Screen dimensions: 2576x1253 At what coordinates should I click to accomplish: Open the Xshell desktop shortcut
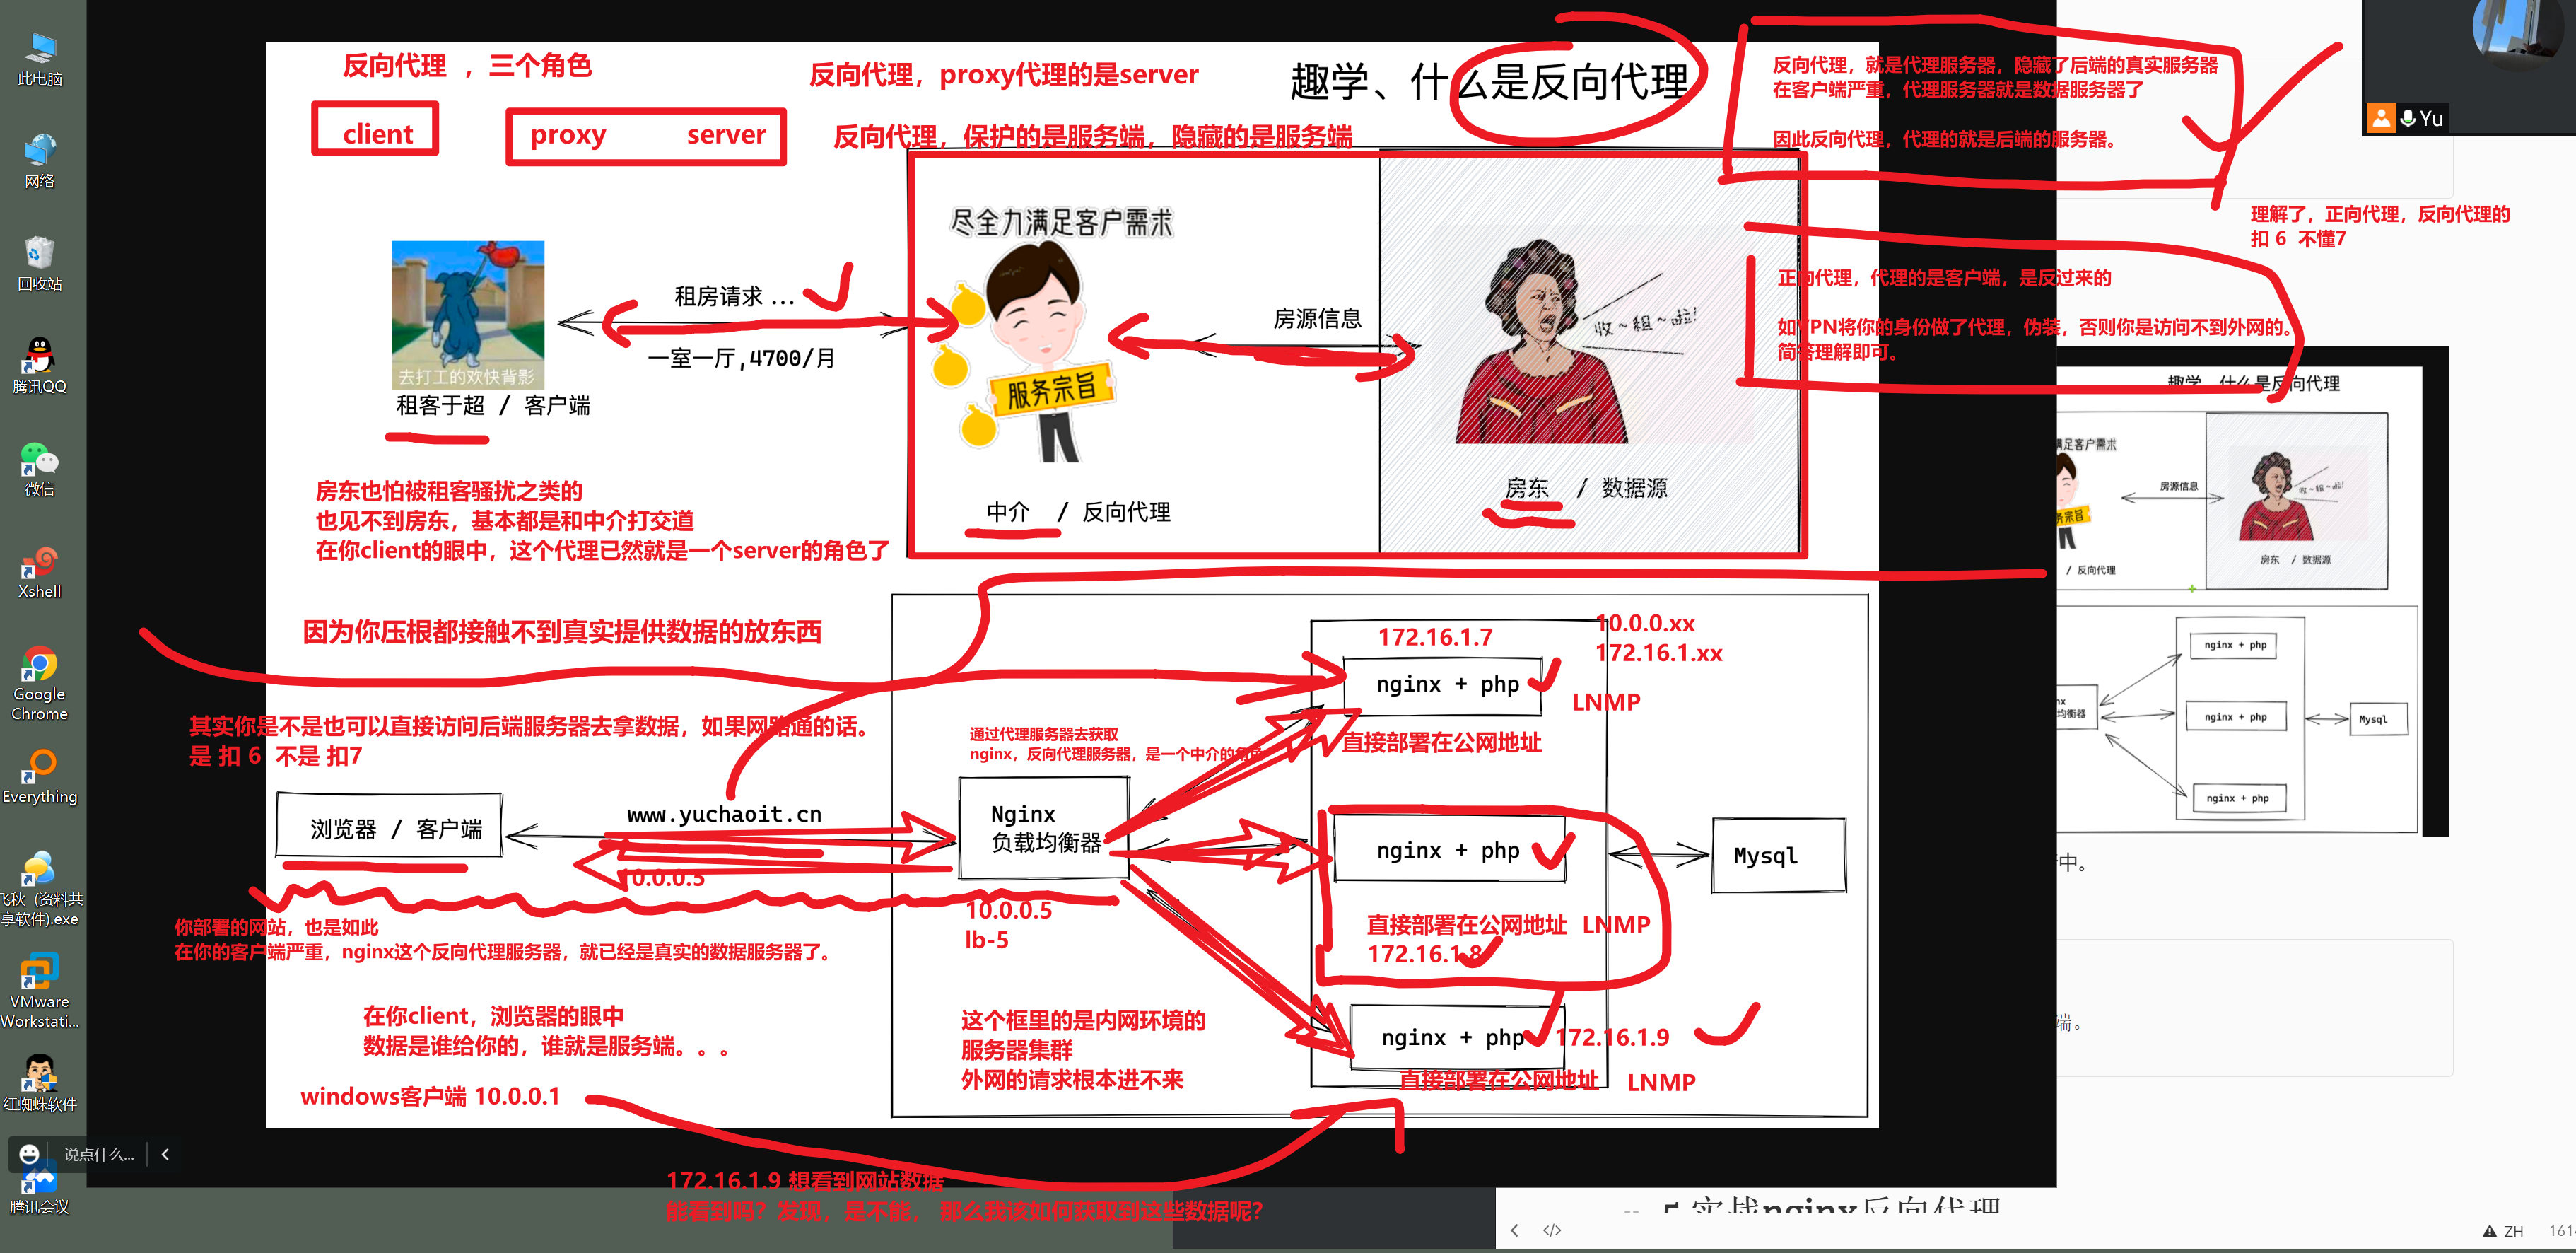(40, 571)
